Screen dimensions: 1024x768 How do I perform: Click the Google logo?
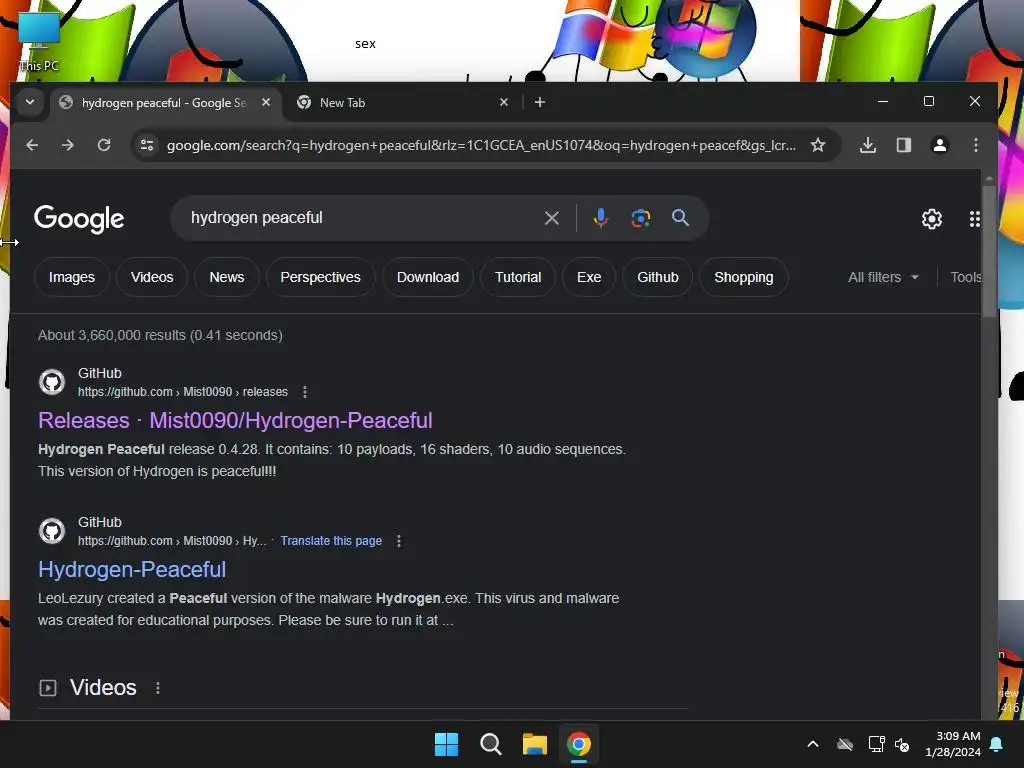pos(79,219)
